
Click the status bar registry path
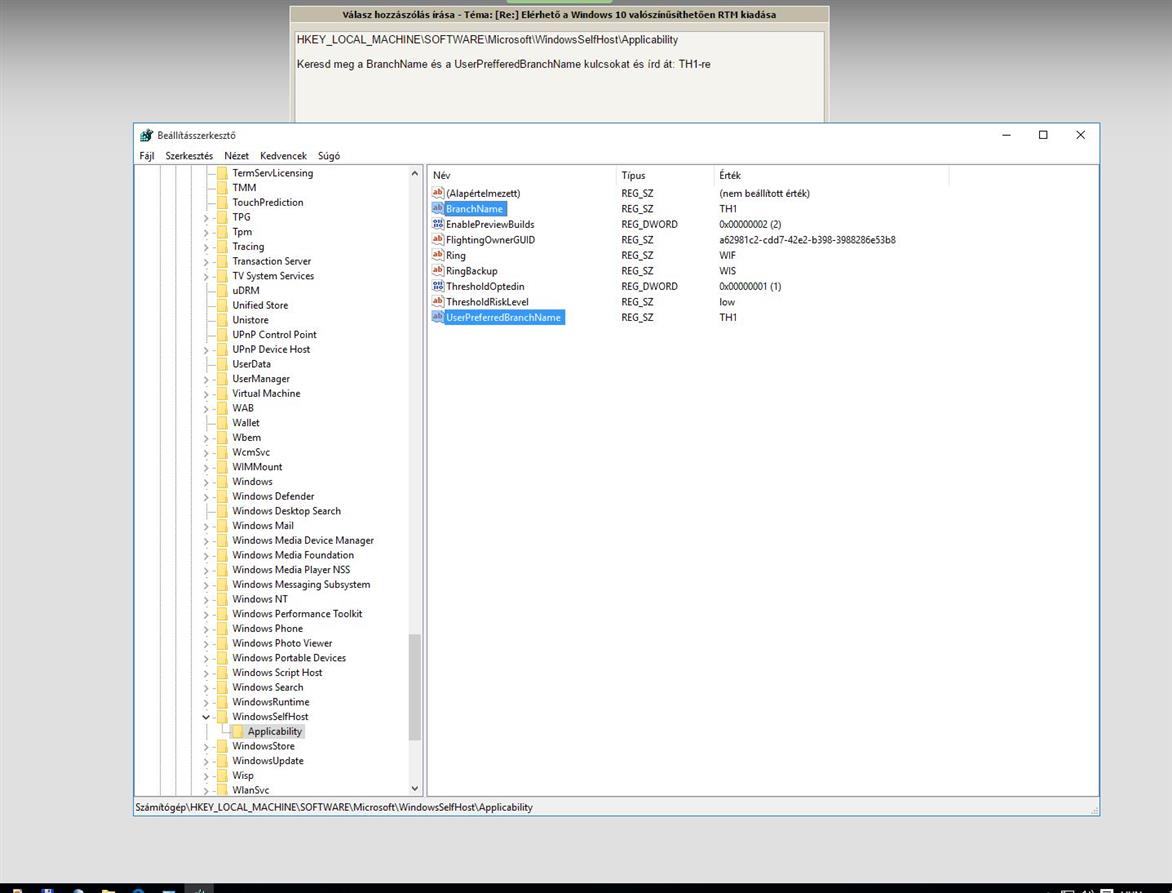tap(334, 807)
